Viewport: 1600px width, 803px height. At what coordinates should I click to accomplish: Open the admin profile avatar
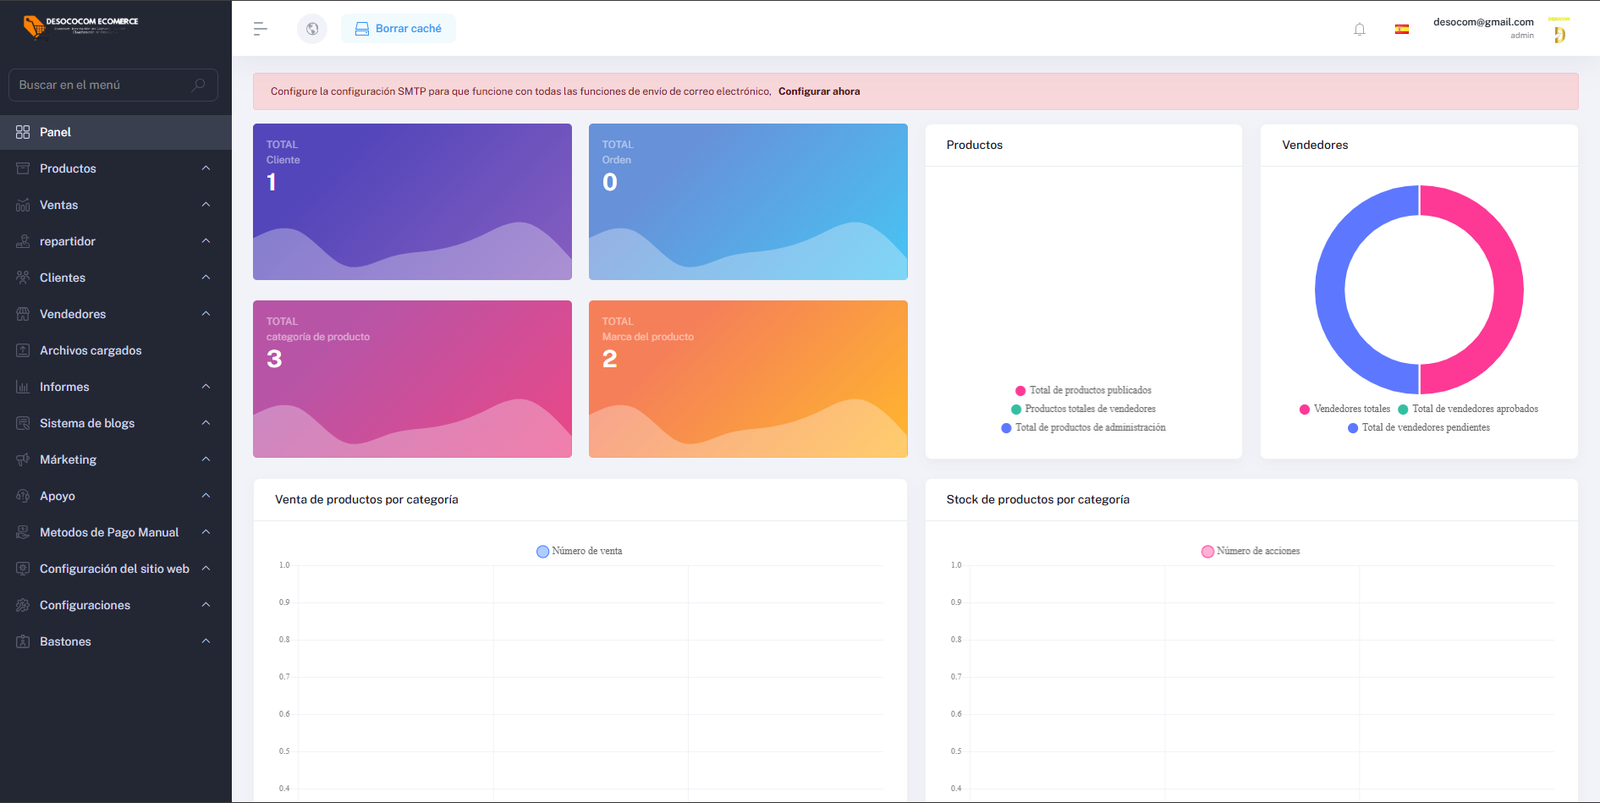1559,30
